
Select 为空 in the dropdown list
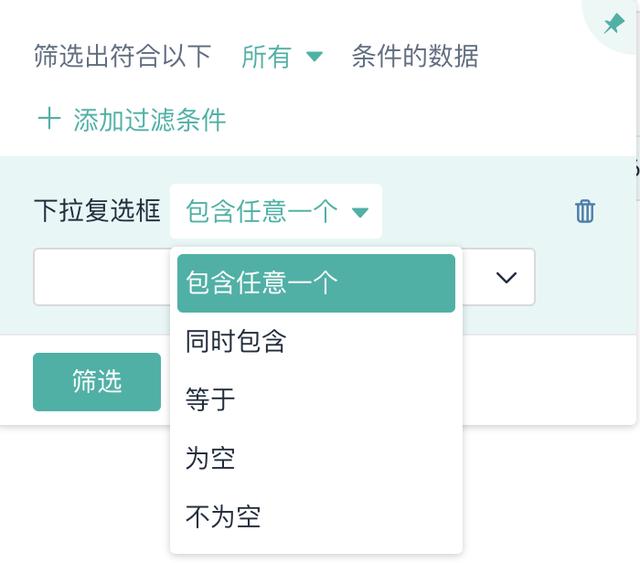click(x=211, y=458)
